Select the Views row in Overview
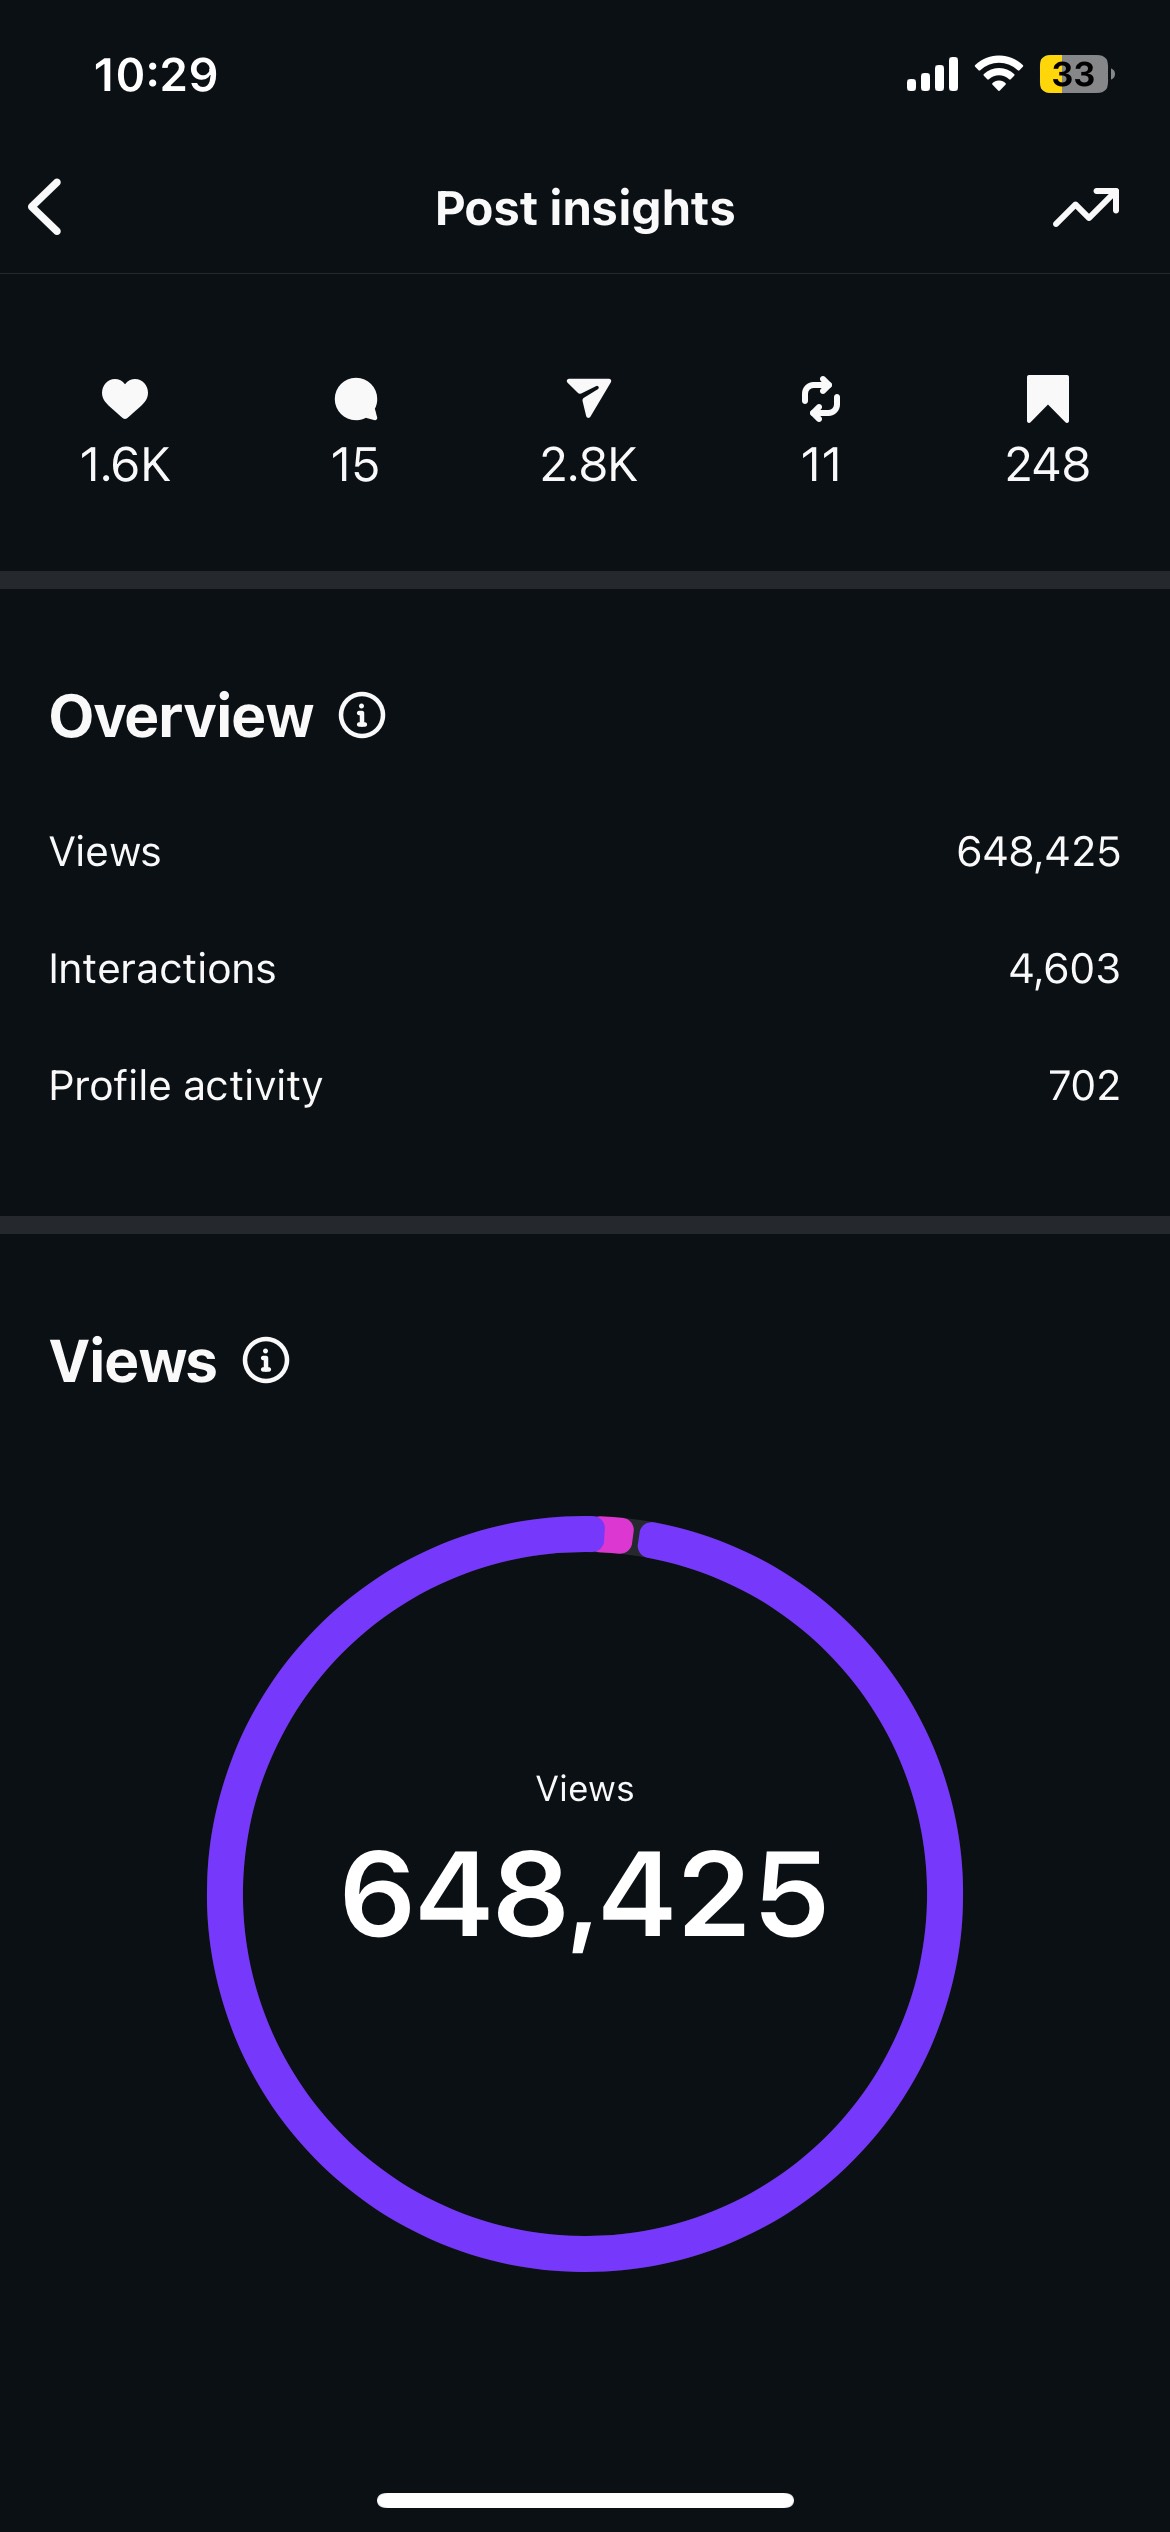The height and width of the screenshot is (2532, 1170). coord(585,852)
